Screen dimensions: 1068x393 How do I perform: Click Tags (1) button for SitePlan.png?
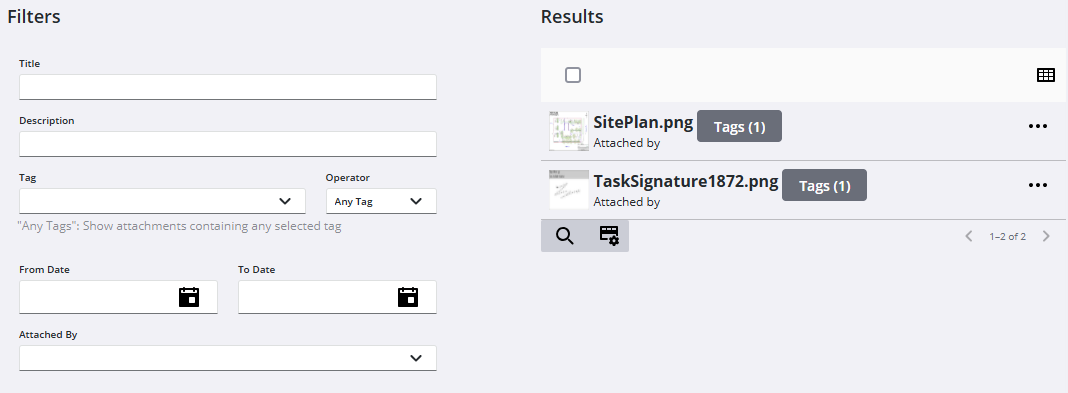(739, 127)
